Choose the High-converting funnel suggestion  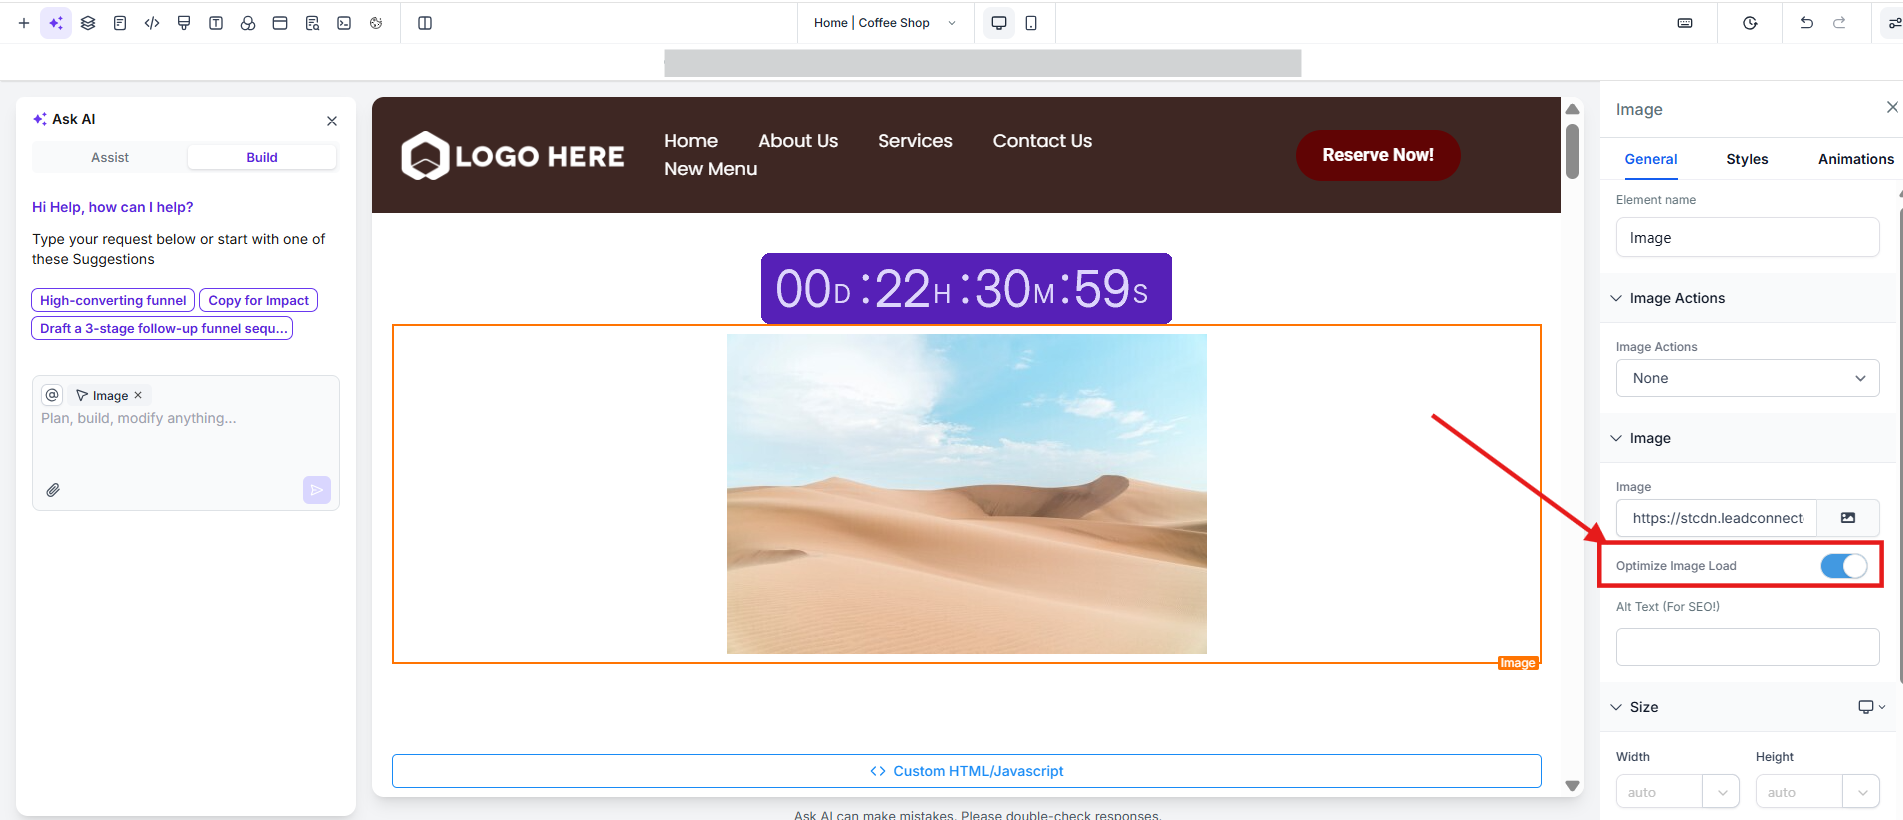point(113,300)
